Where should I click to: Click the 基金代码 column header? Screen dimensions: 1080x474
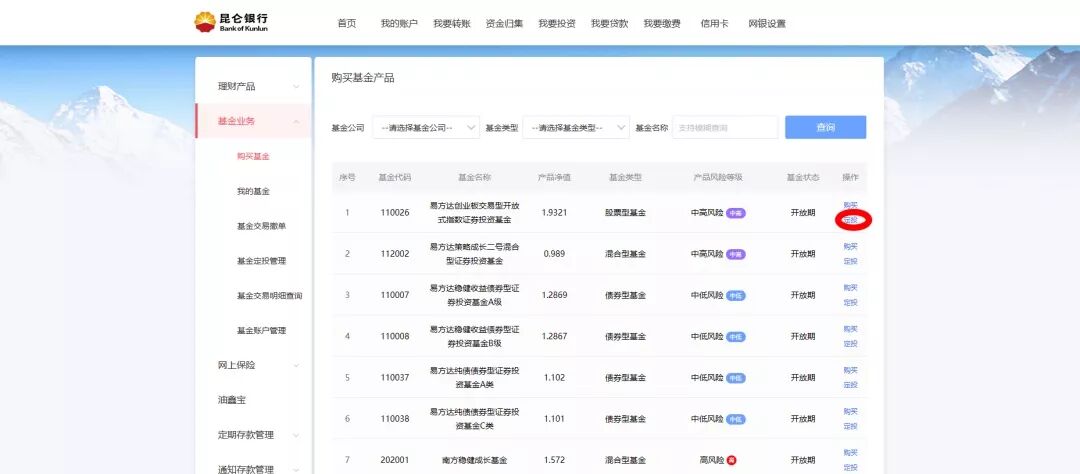[395, 178]
